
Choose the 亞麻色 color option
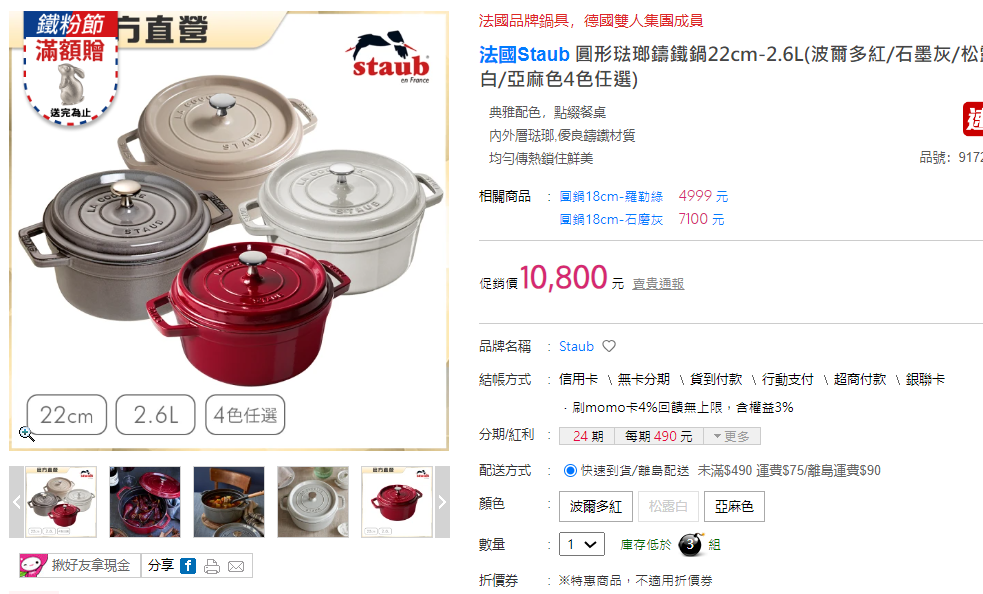pos(734,506)
